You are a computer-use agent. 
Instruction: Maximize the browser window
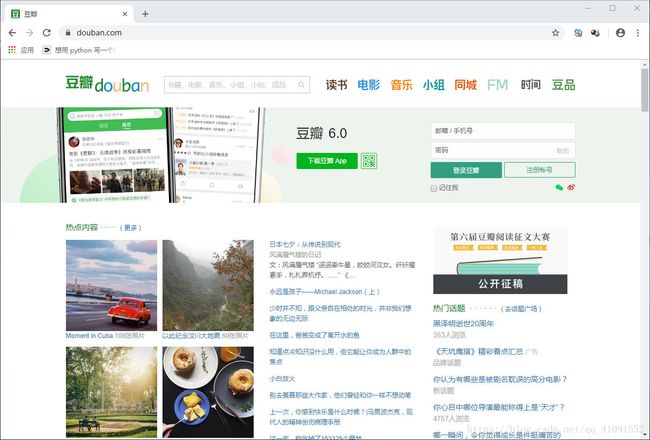tap(612, 8)
